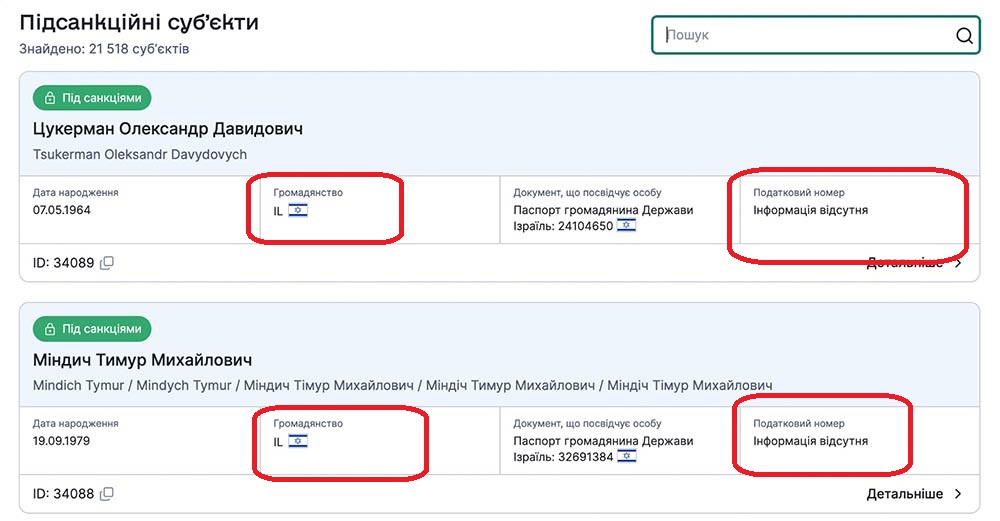This screenshot has height=521, width=1000.
Task: Click the Israel flag under Цукерман's Громадянство
Action: [x=298, y=210]
